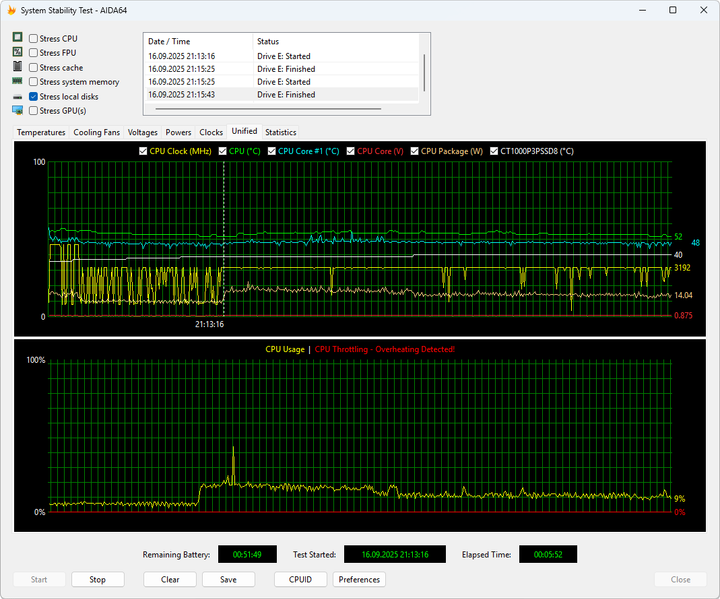720x599 pixels.
Task: Click the log list horizontal scrollbar
Action: 268,109
